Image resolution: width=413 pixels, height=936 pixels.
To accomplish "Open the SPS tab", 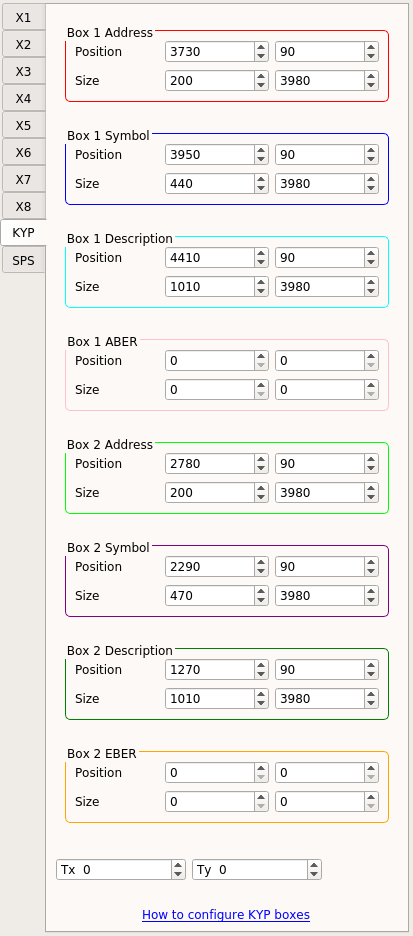I will (x=23, y=261).
